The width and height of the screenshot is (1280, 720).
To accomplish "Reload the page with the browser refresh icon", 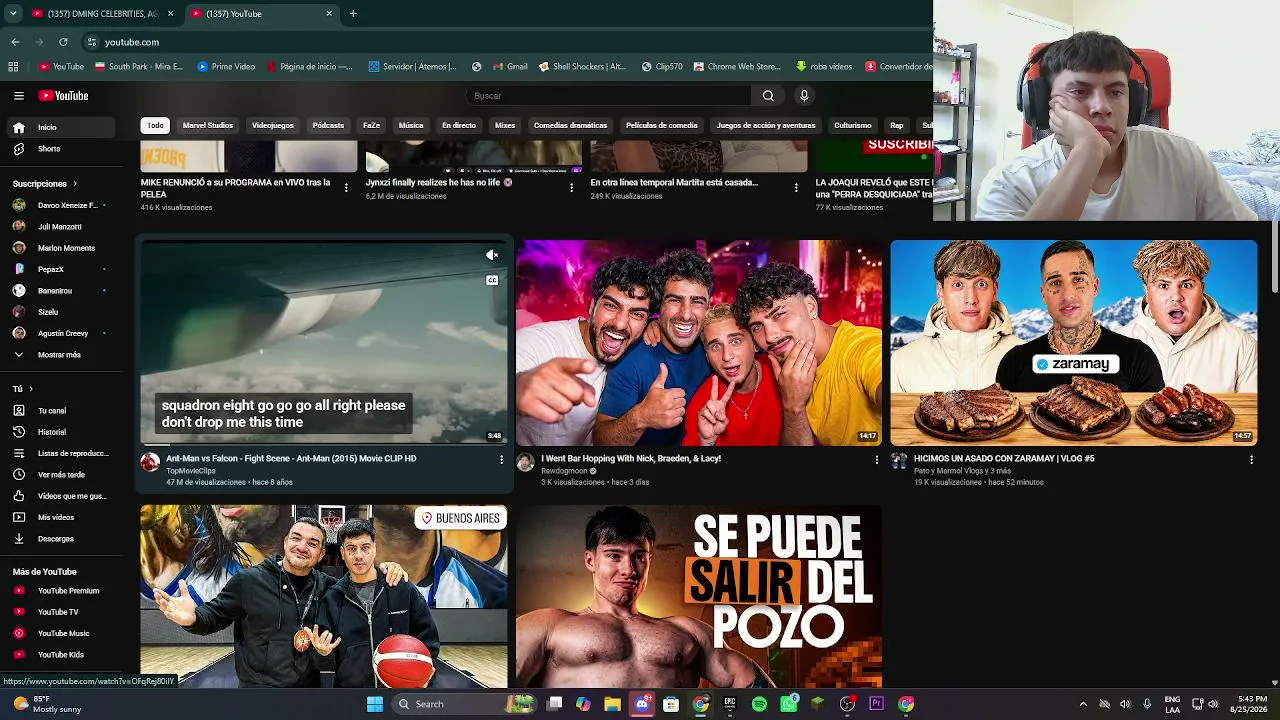I will click(x=63, y=42).
